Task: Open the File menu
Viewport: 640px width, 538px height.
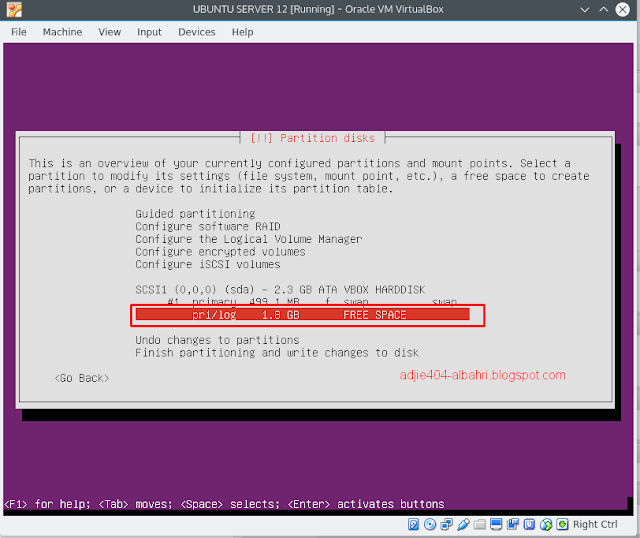Action: 19,32
